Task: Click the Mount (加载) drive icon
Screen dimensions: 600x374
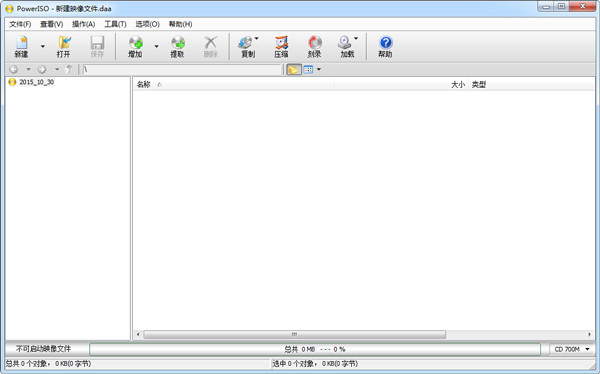Action: [x=345, y=43]
